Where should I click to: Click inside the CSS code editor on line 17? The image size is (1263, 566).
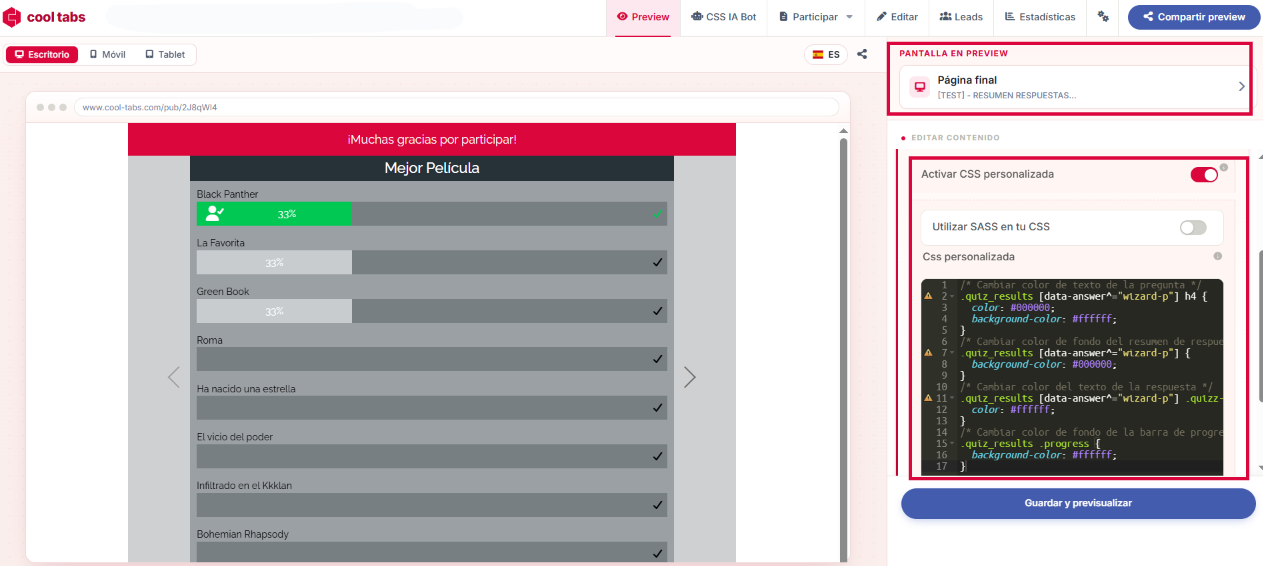tap(1090, 467)
